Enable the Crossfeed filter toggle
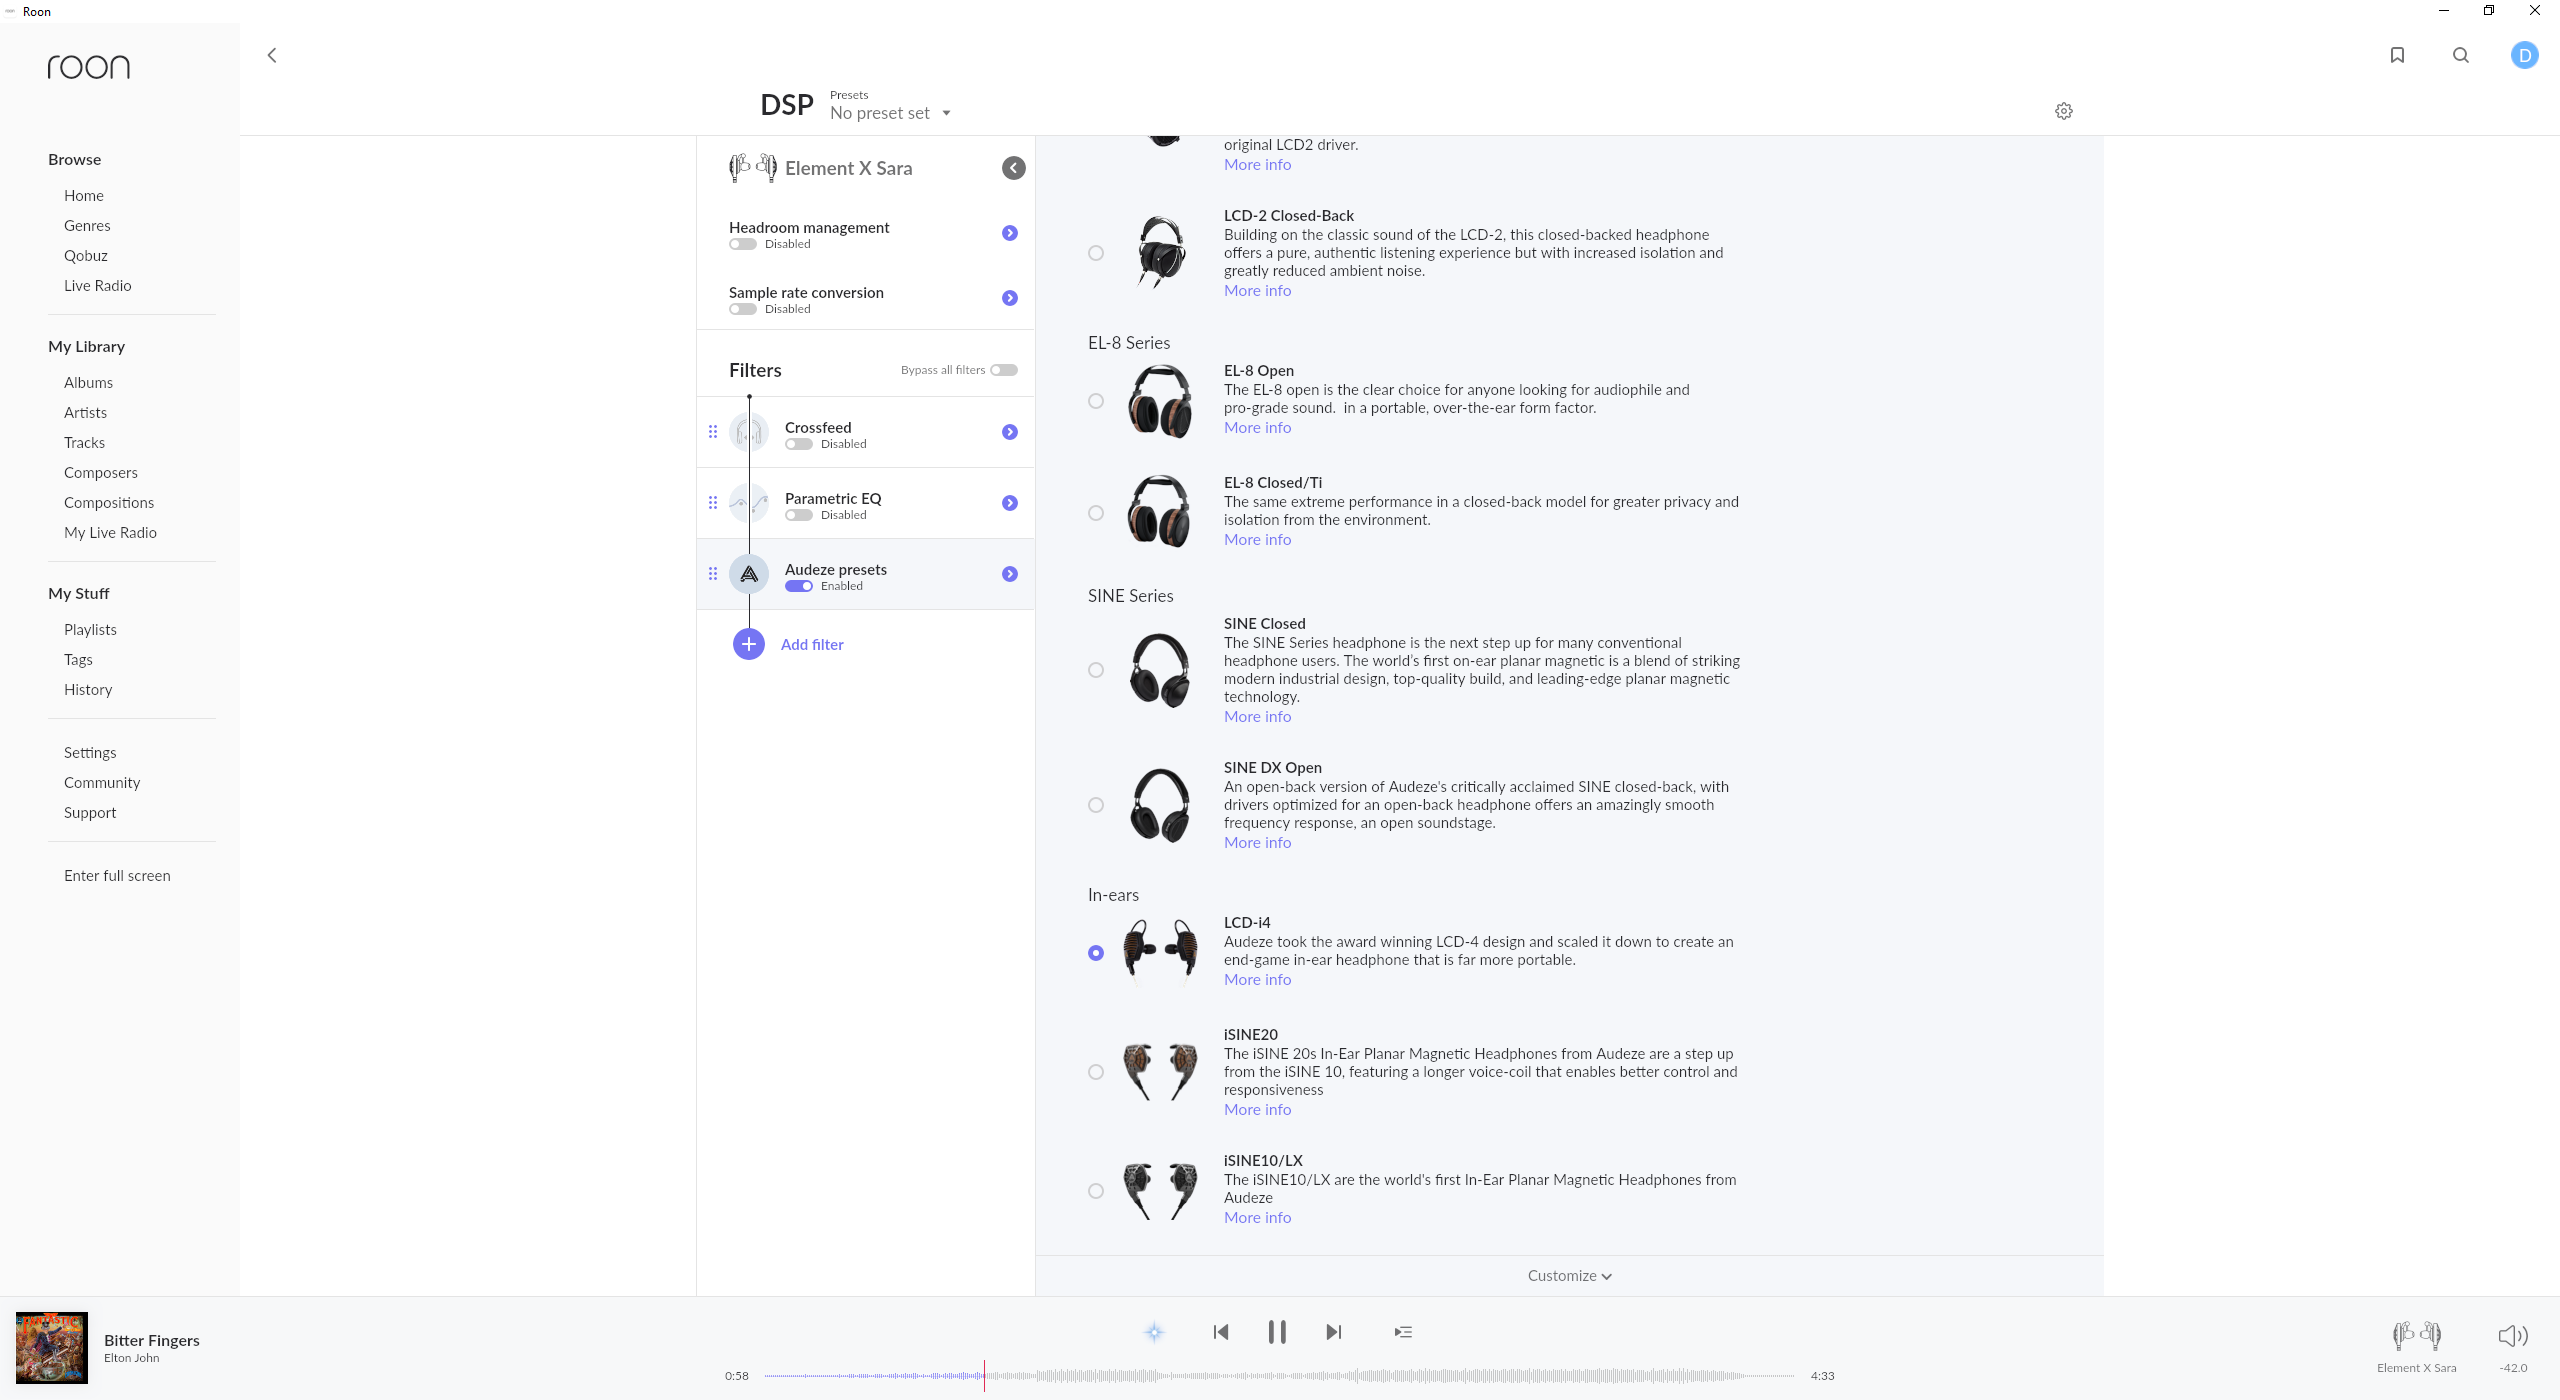2560x1400 pixels. click(x=798, y=444)
